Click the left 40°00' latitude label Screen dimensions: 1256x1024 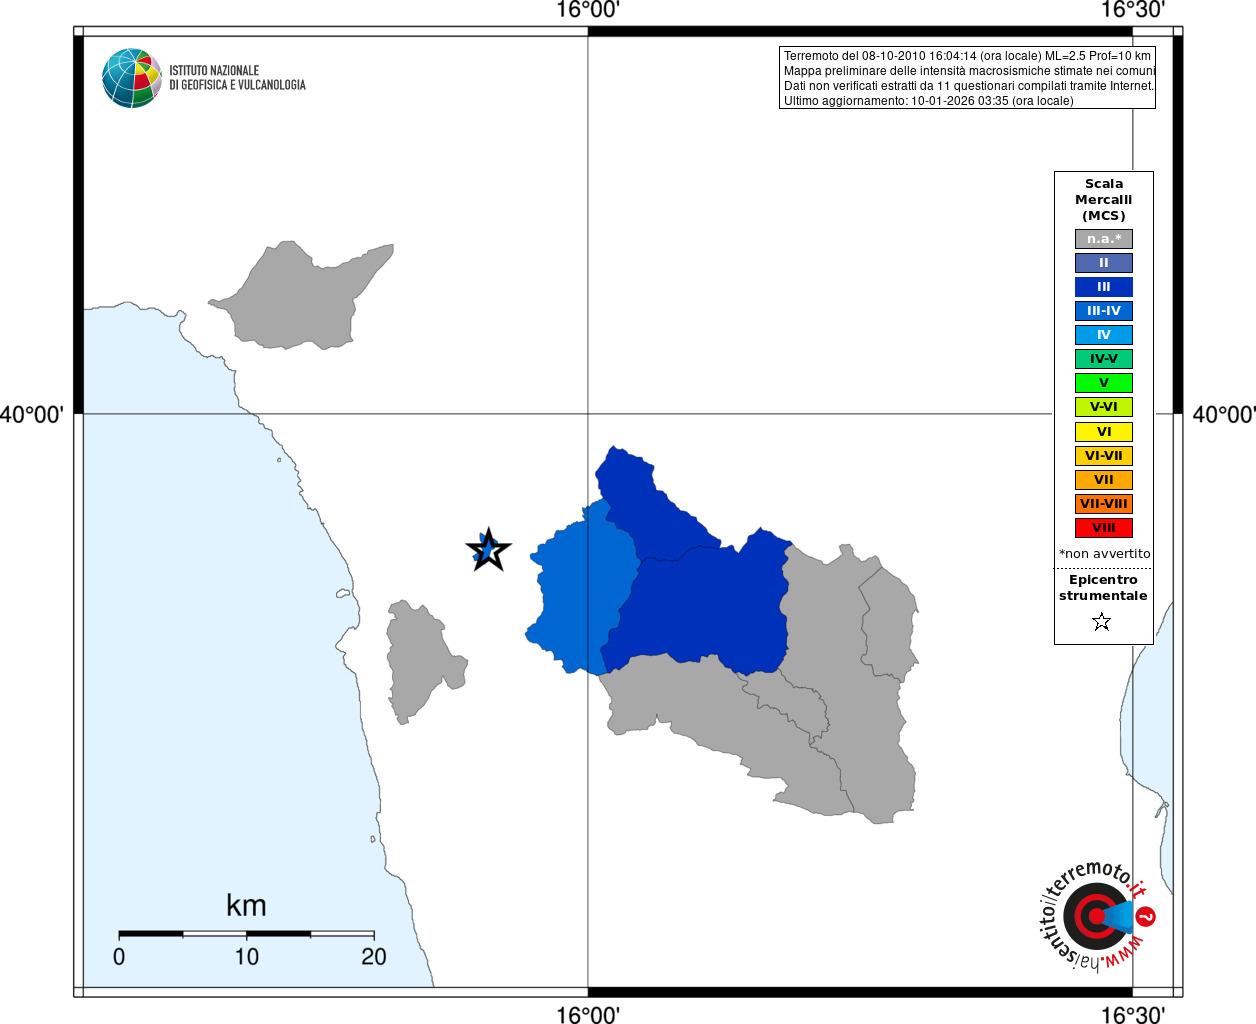(32, 414)
